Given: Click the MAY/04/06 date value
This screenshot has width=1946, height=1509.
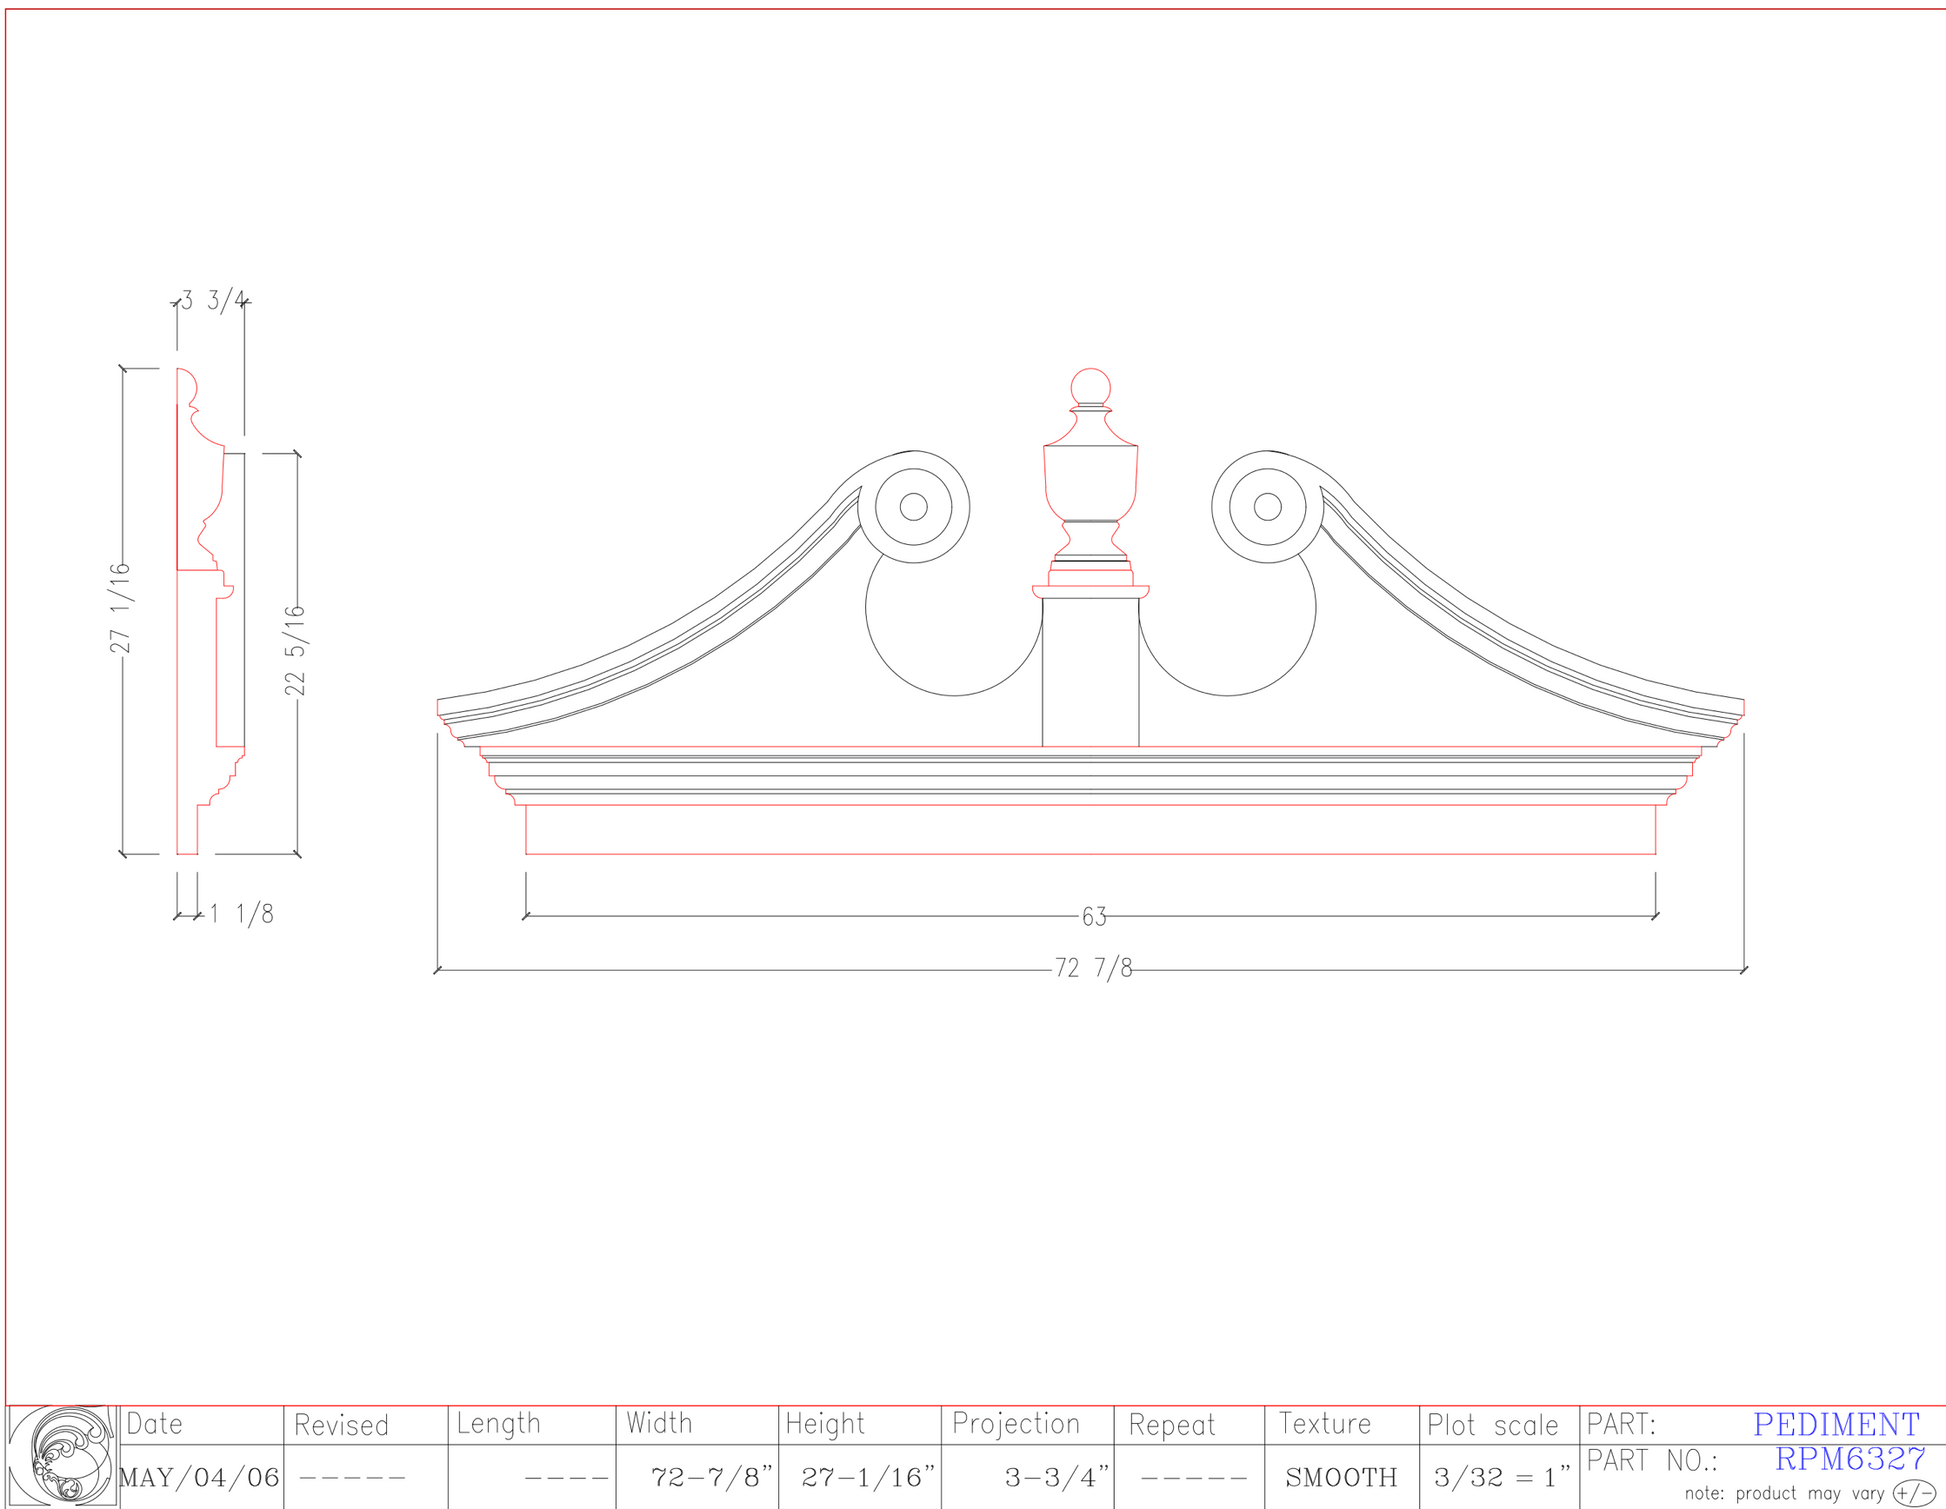Looking at the screenshot, I should pos(200,1477).
